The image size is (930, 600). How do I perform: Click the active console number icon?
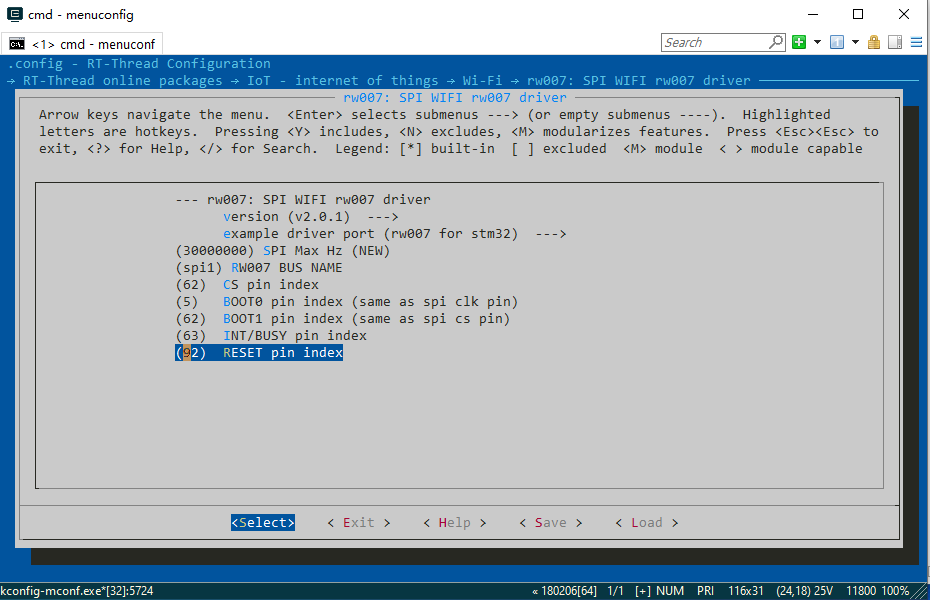[x=837, y=42]
